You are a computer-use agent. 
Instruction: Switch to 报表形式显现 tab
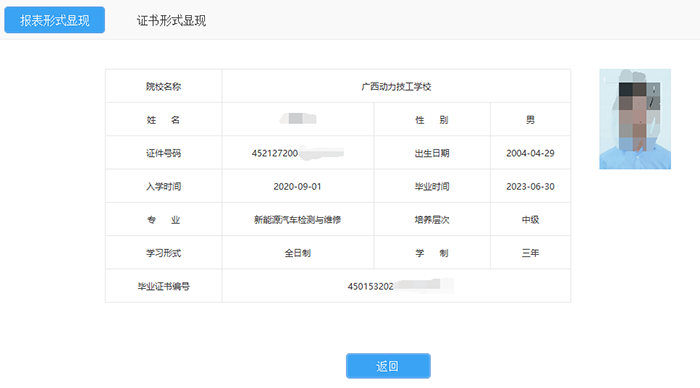pos(54,20)
